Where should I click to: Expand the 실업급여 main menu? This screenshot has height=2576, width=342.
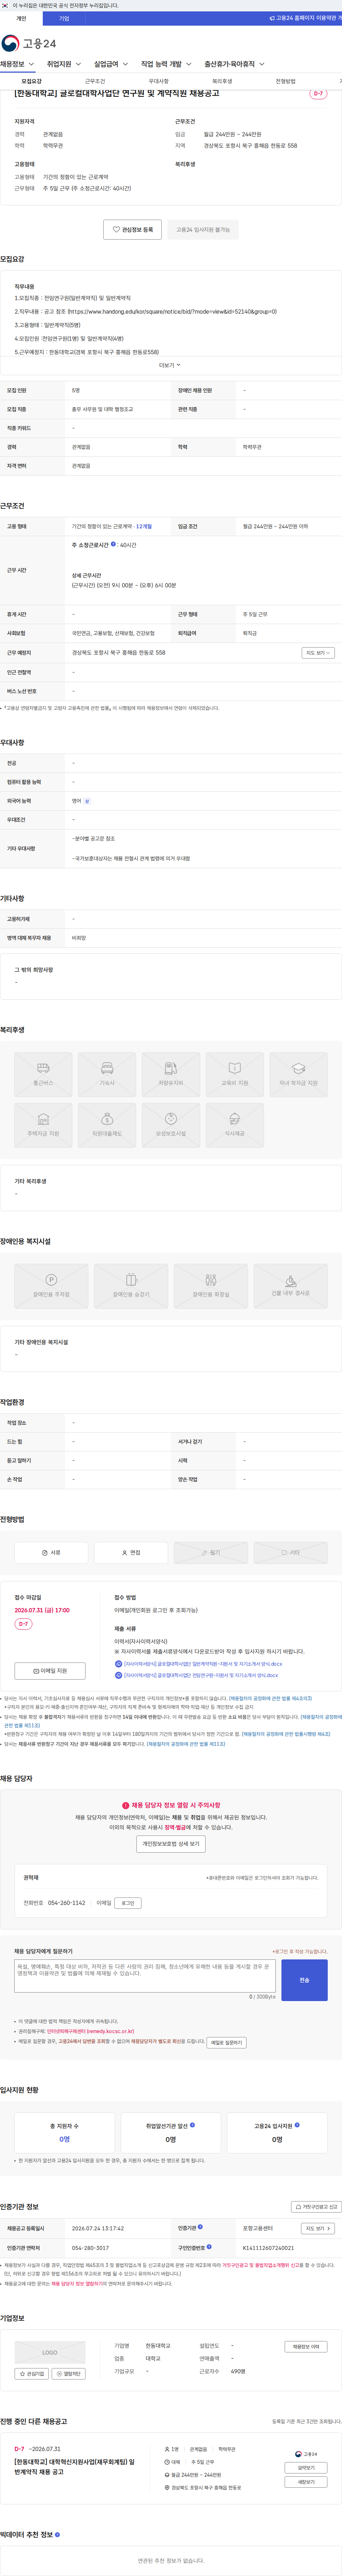point(112,64)
